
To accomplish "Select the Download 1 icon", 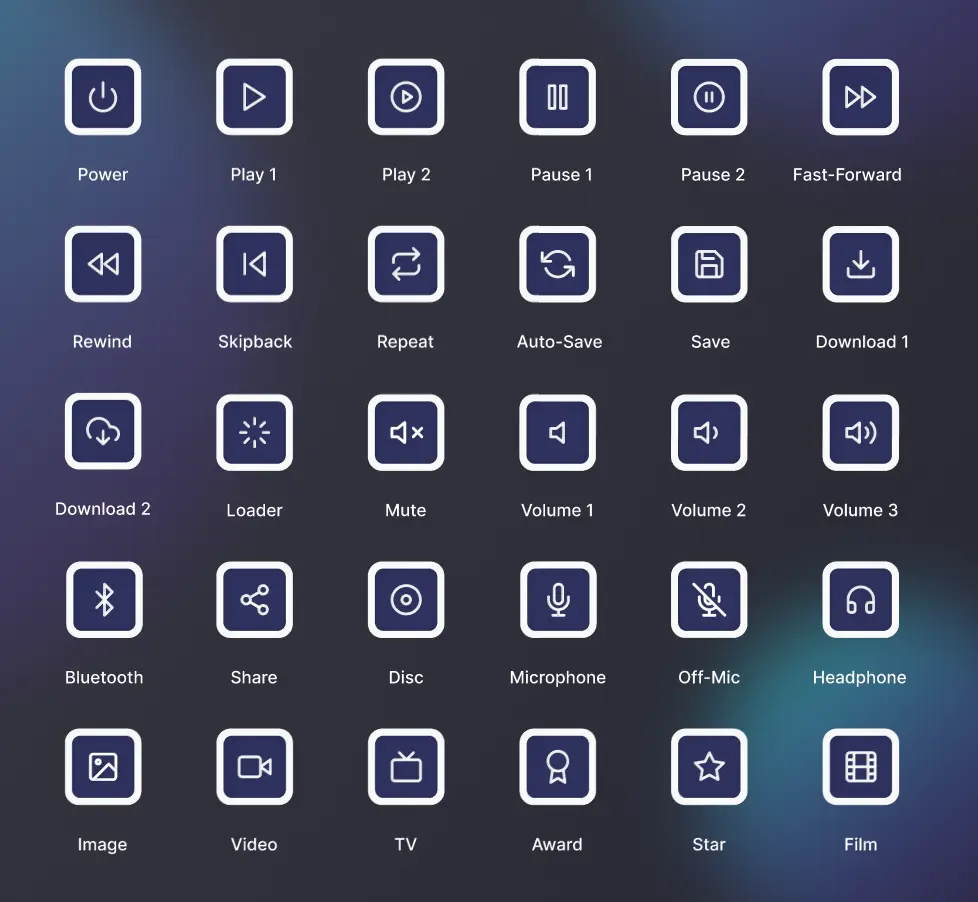I will 861,264.
